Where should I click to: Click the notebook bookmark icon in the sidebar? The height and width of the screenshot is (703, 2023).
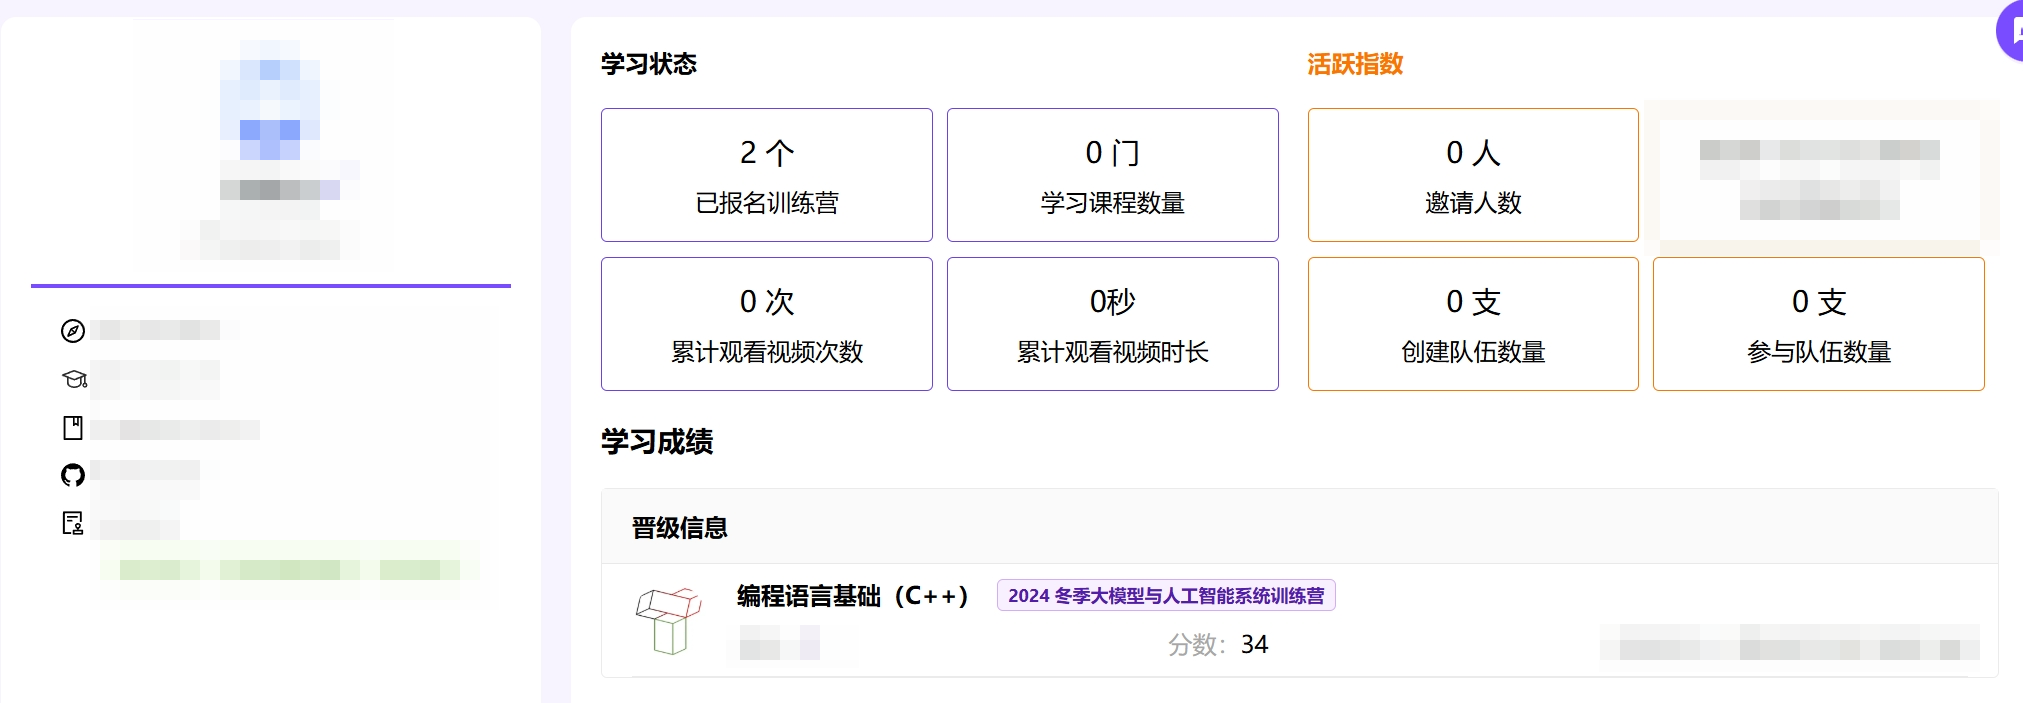73,428
